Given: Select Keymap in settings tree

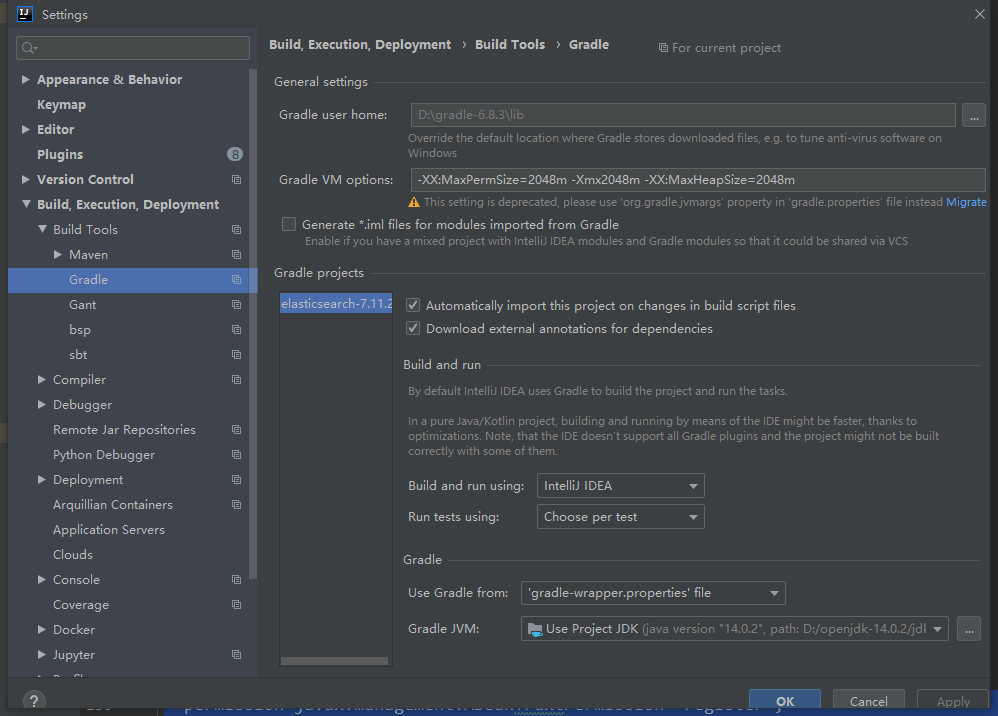Looking at the screenshot, I should click(61, 104).
